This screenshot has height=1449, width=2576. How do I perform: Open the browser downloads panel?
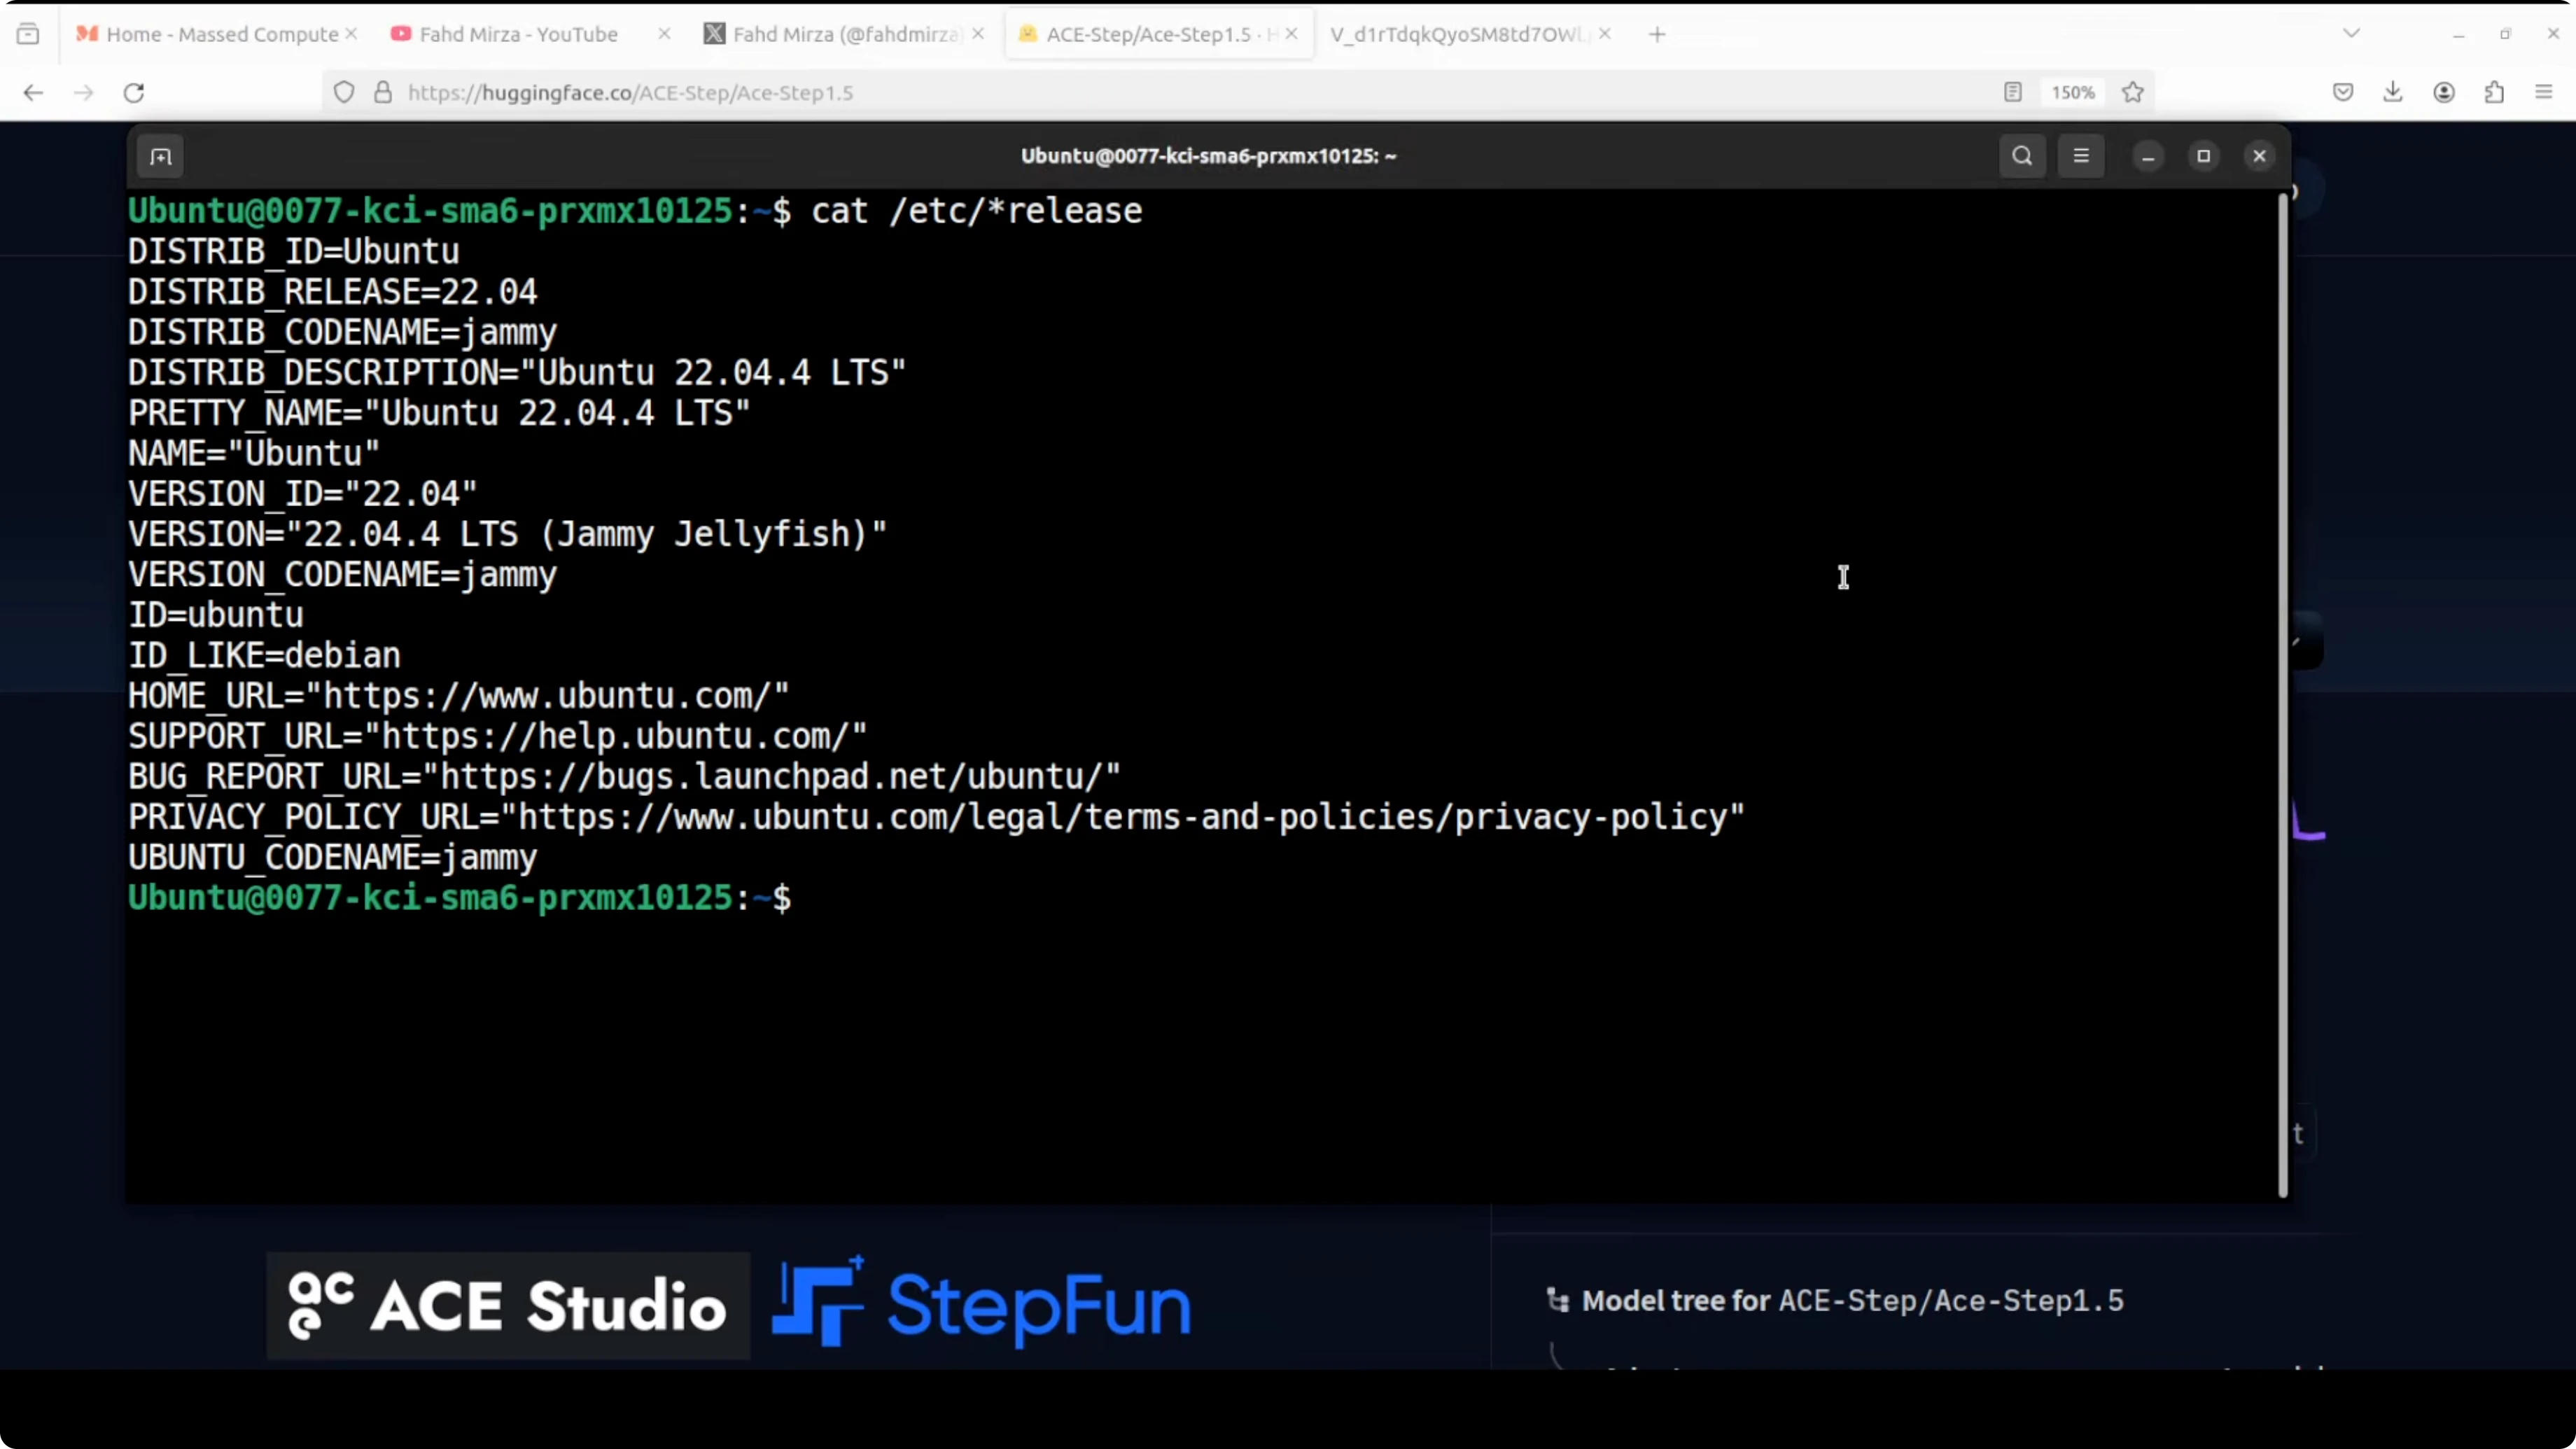pyautogui.click(x=2393, y=93)
